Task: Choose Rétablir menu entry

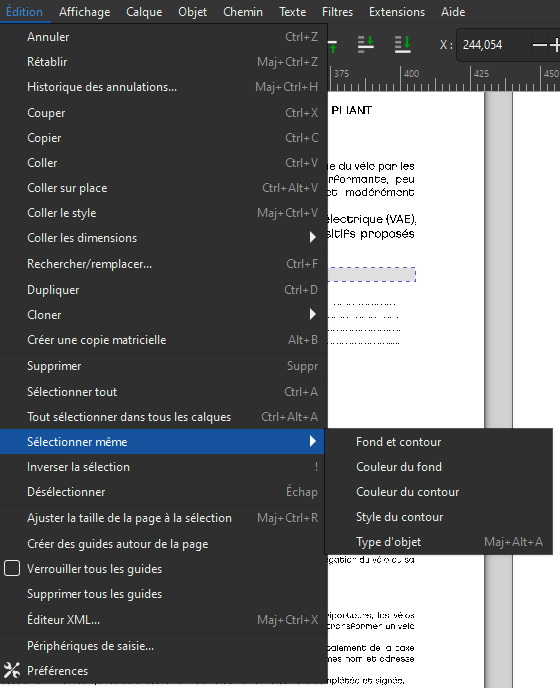Action: pyautogui.click(x=163, y=62)
